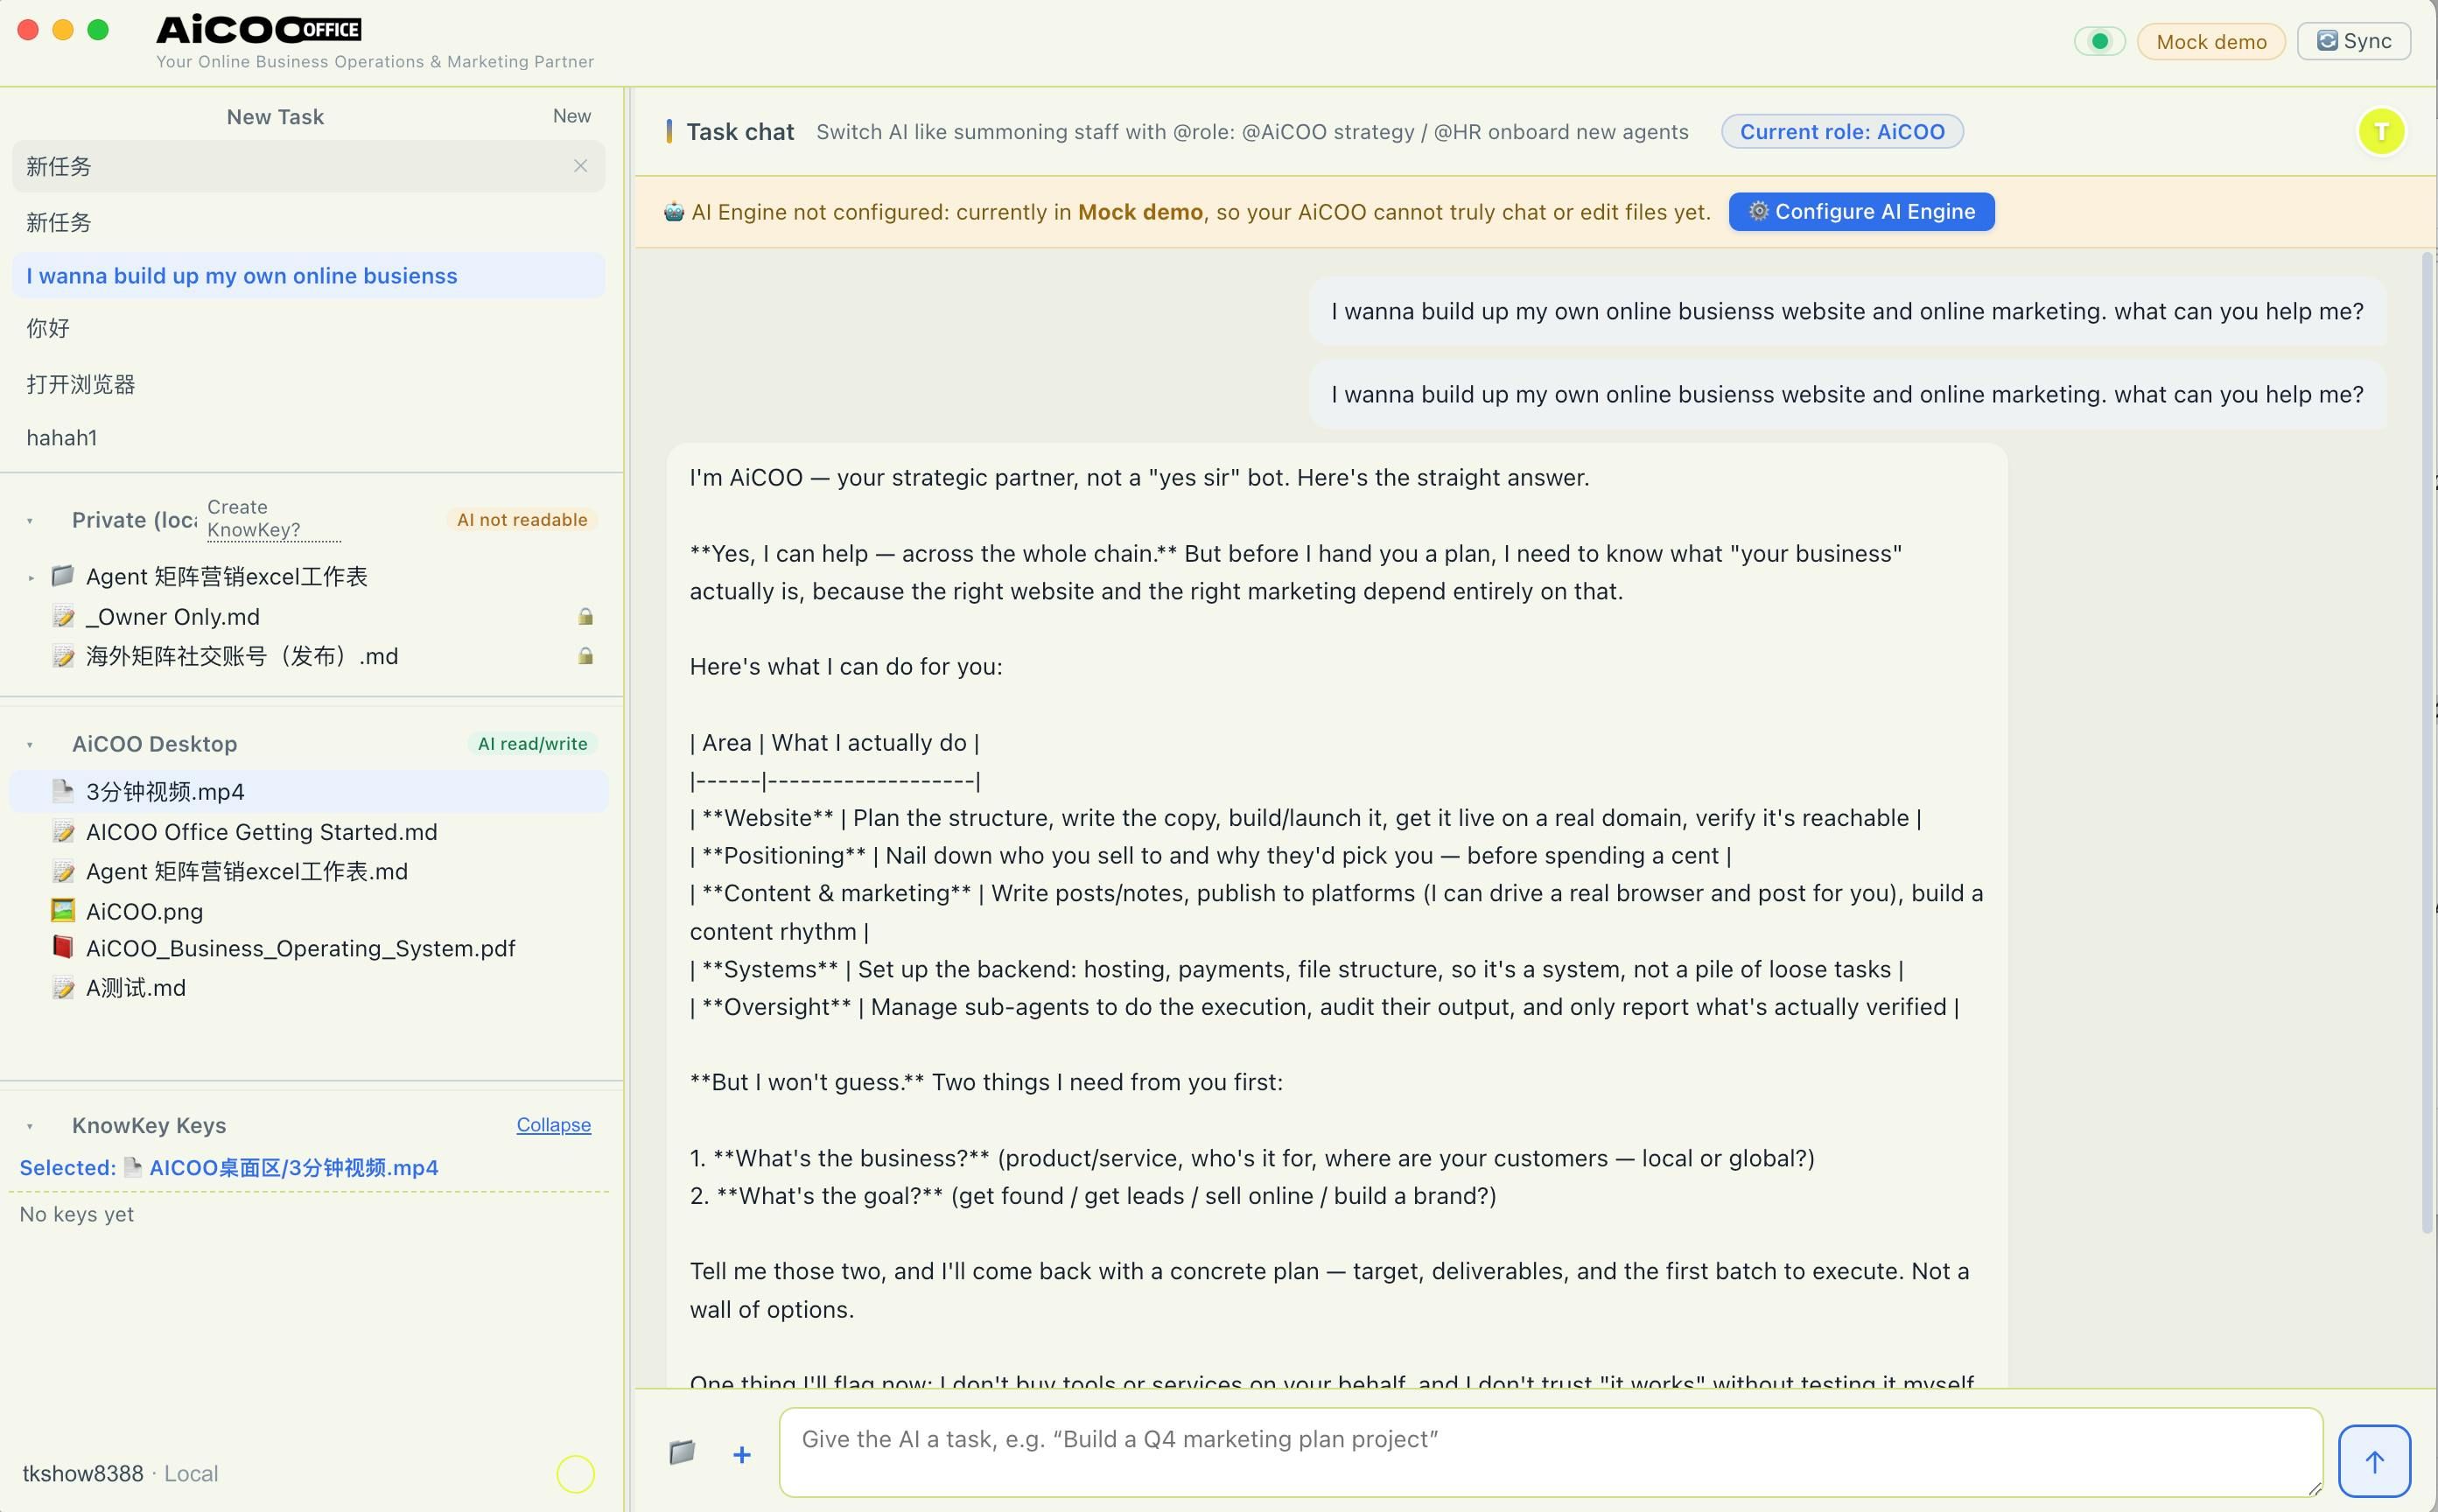The image size is (2438, 1512).
Task: Collapse the KnowKey Keys section triangle
Action: (30, 1126)
